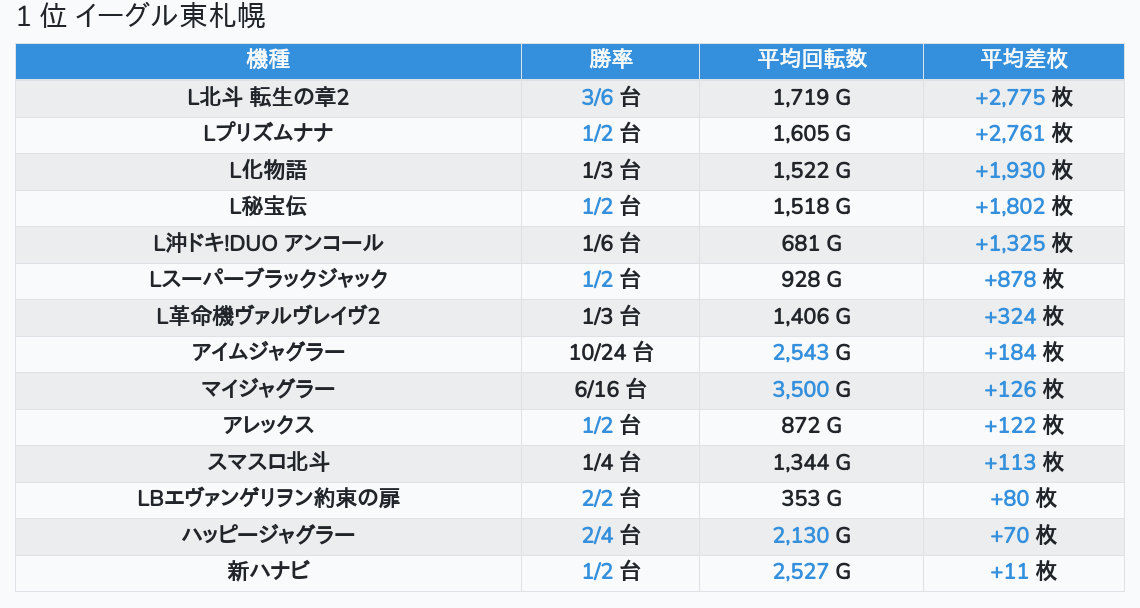Sort by the 勝率 column header
The width and height of the screenshot is (1140, 608).
coord(610,60)
